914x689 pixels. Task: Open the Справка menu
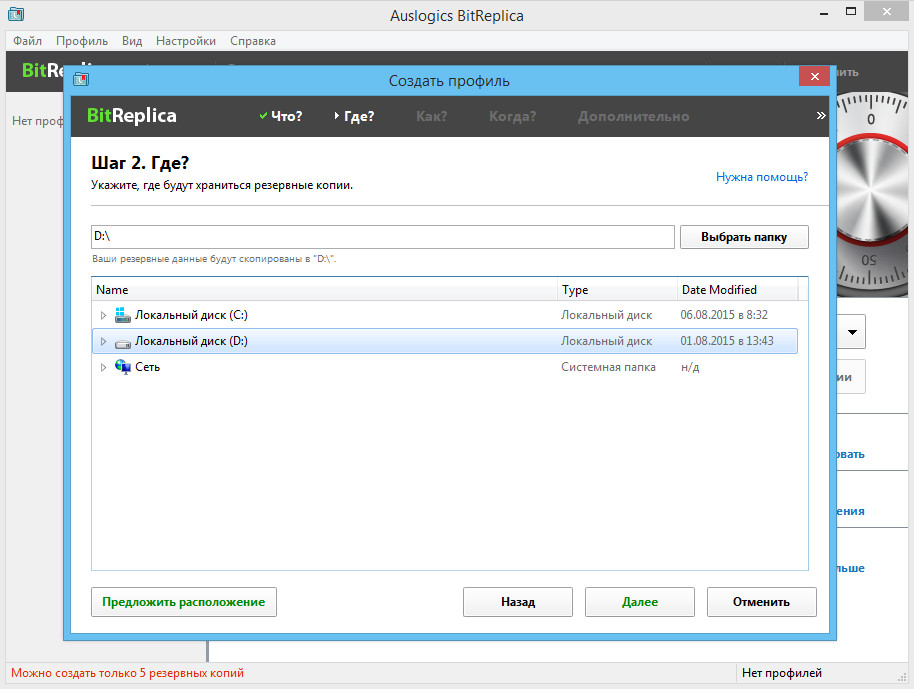tap(252, 41)
